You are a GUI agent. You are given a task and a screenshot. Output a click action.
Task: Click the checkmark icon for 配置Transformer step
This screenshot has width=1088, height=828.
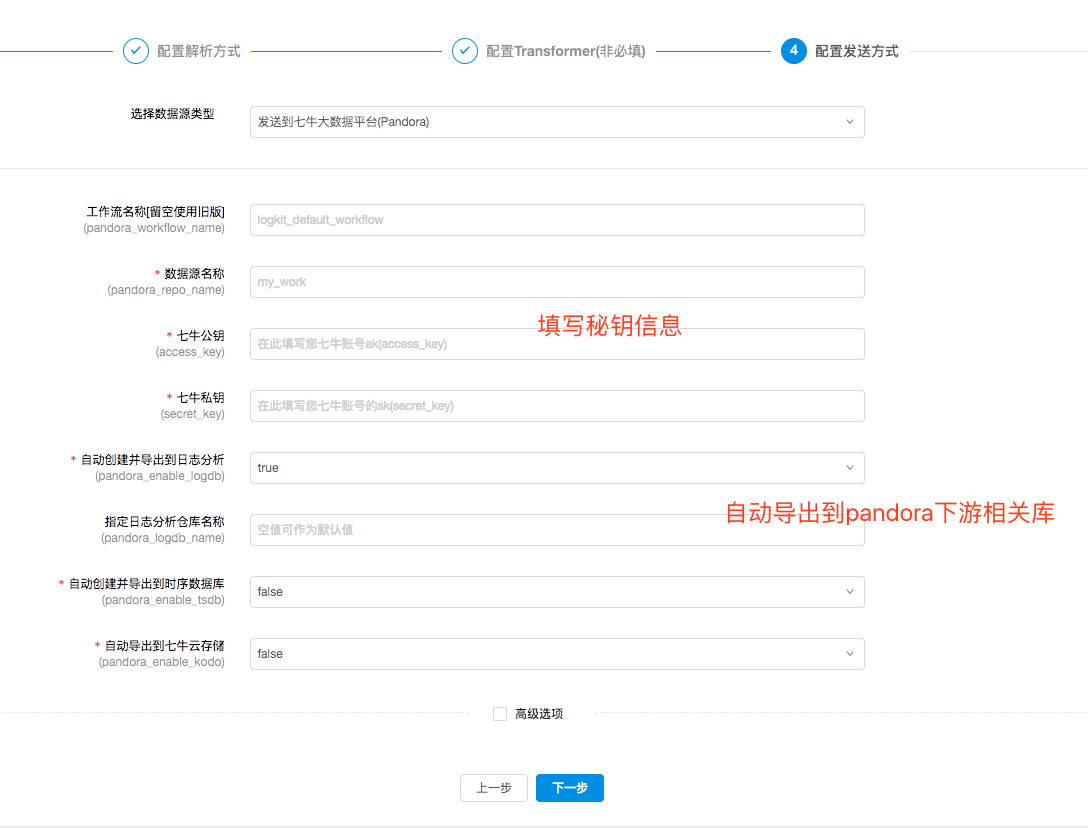coord(464,51)
